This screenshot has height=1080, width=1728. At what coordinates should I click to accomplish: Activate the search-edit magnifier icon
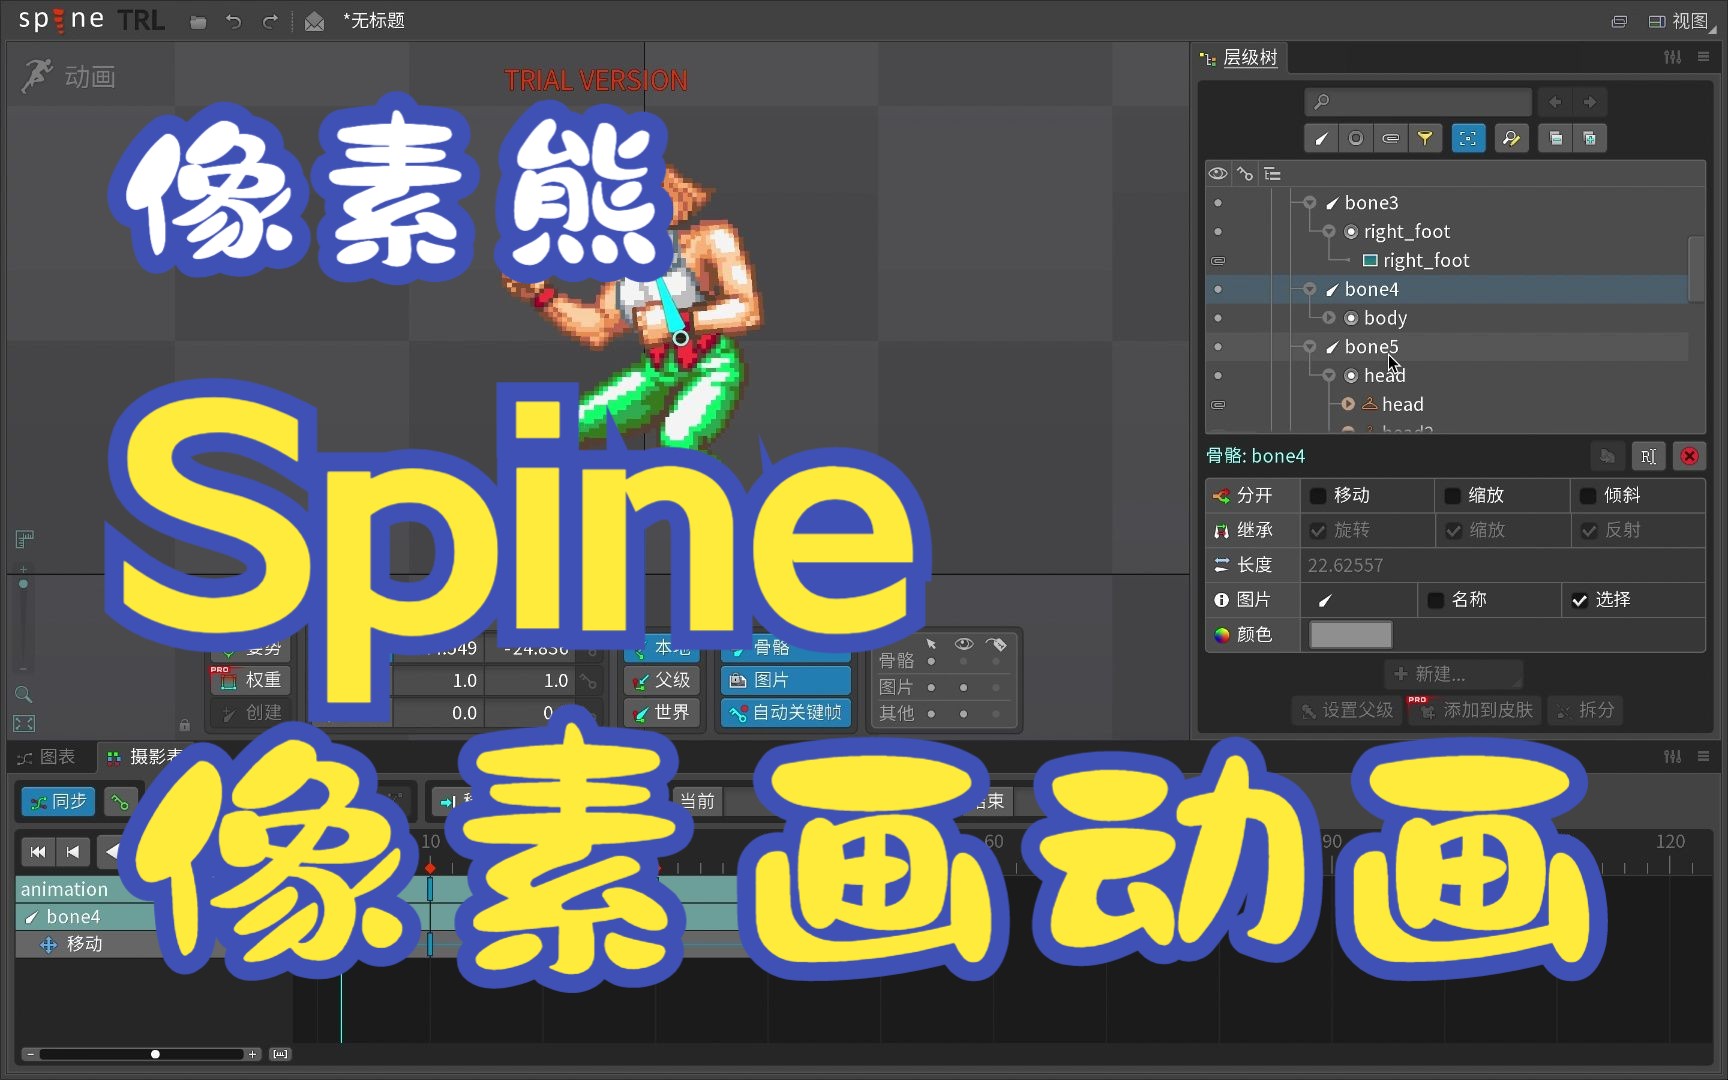click(1511, 138)
